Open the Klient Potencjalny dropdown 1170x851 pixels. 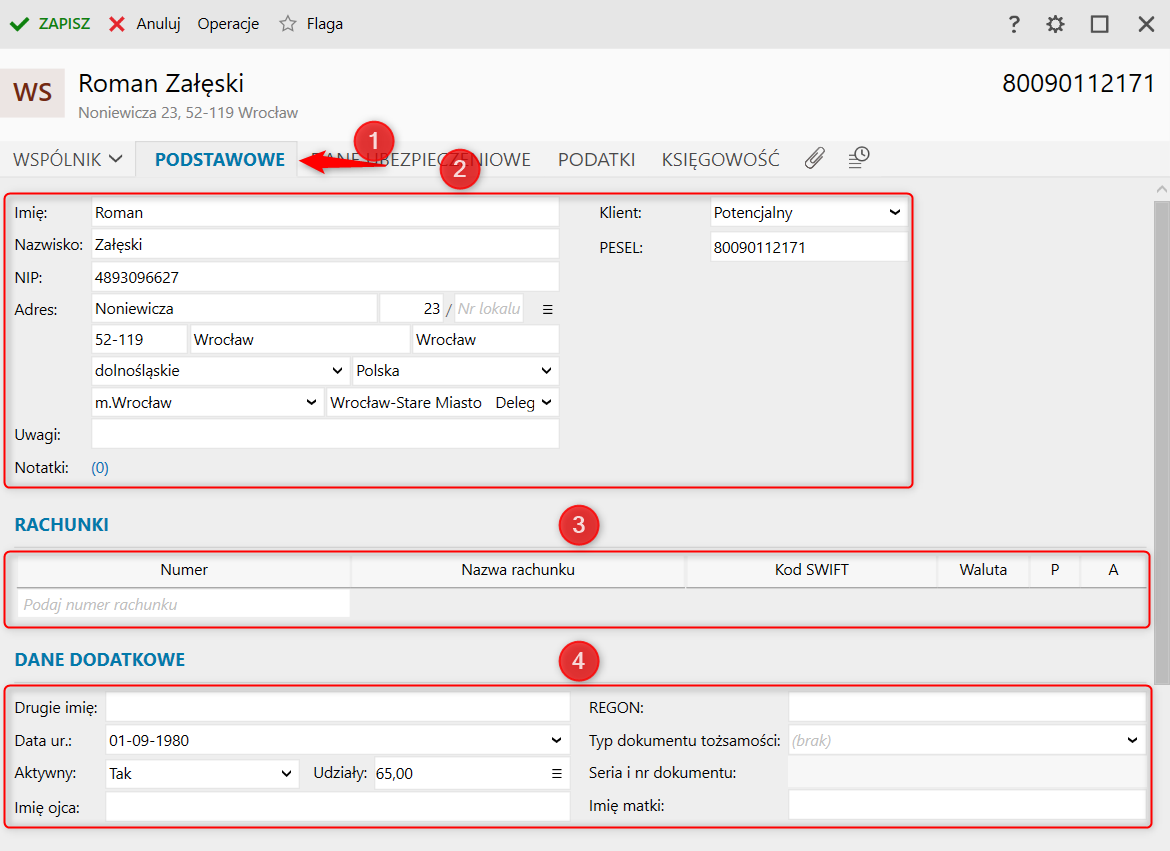(x=809, y=213)
